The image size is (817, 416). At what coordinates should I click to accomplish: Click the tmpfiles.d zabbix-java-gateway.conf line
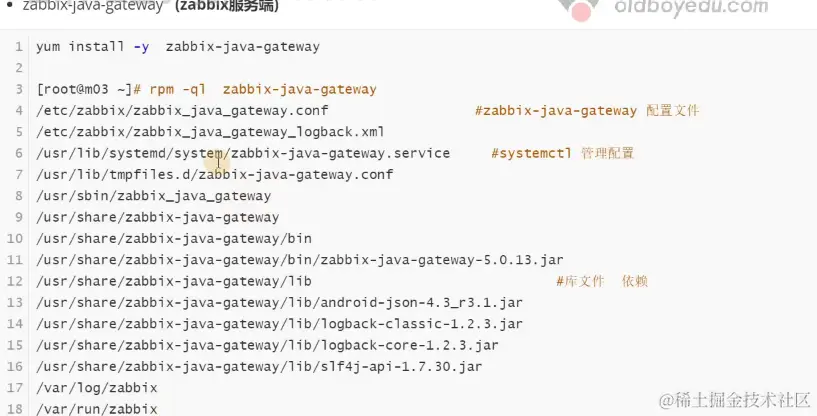215,175
